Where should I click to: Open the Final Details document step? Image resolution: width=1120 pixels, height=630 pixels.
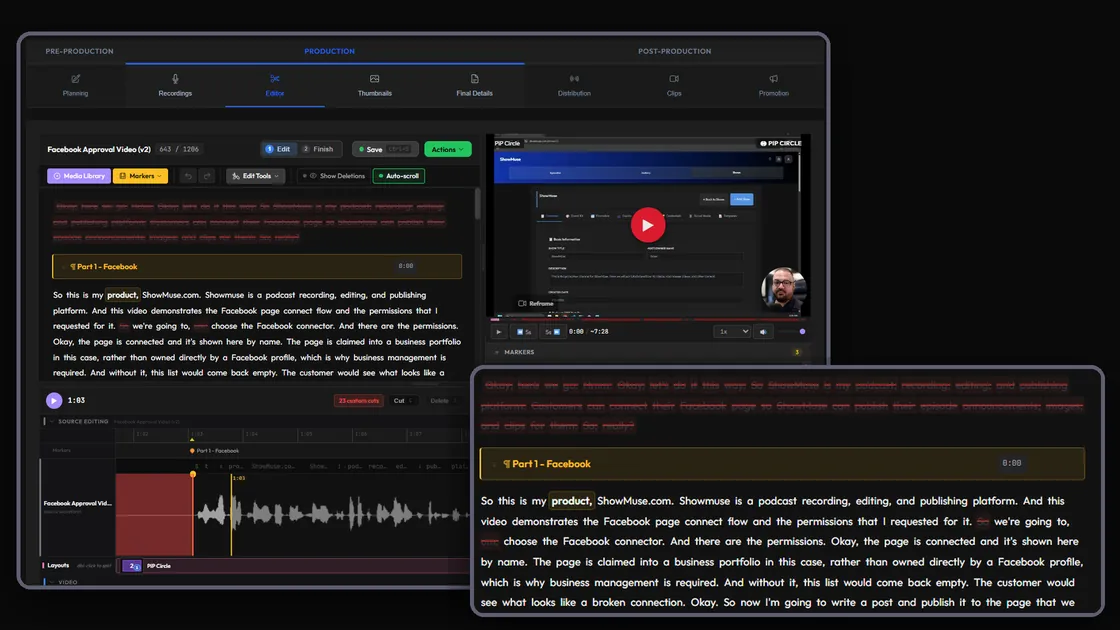point(474,84)
